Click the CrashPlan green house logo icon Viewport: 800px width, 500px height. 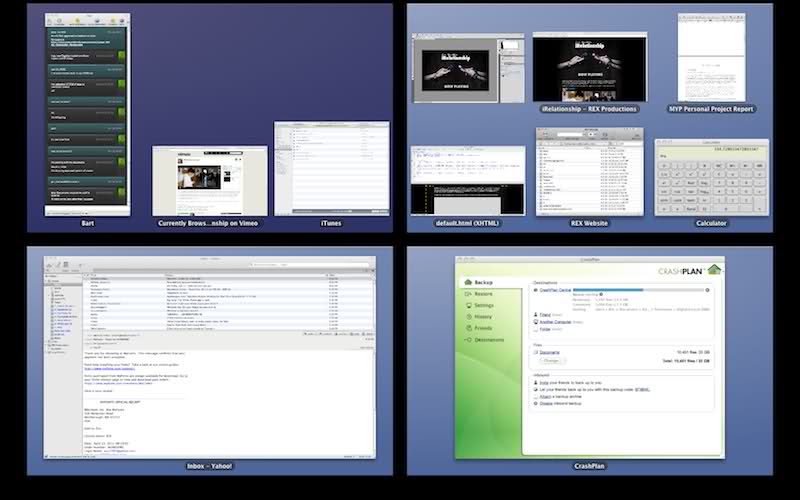point(714,269)
